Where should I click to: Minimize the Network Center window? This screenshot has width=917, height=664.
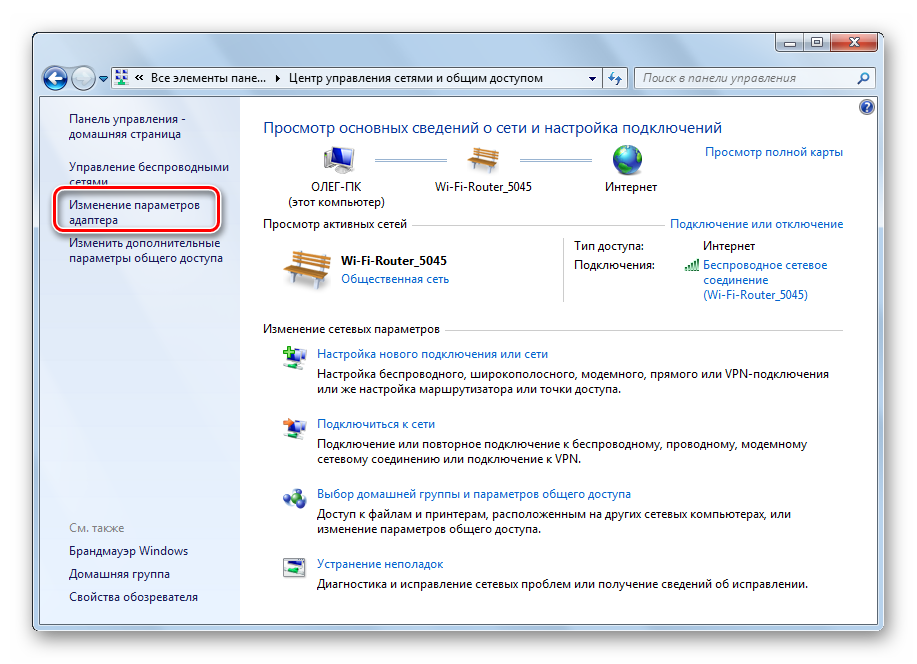(x=790, y=42)
